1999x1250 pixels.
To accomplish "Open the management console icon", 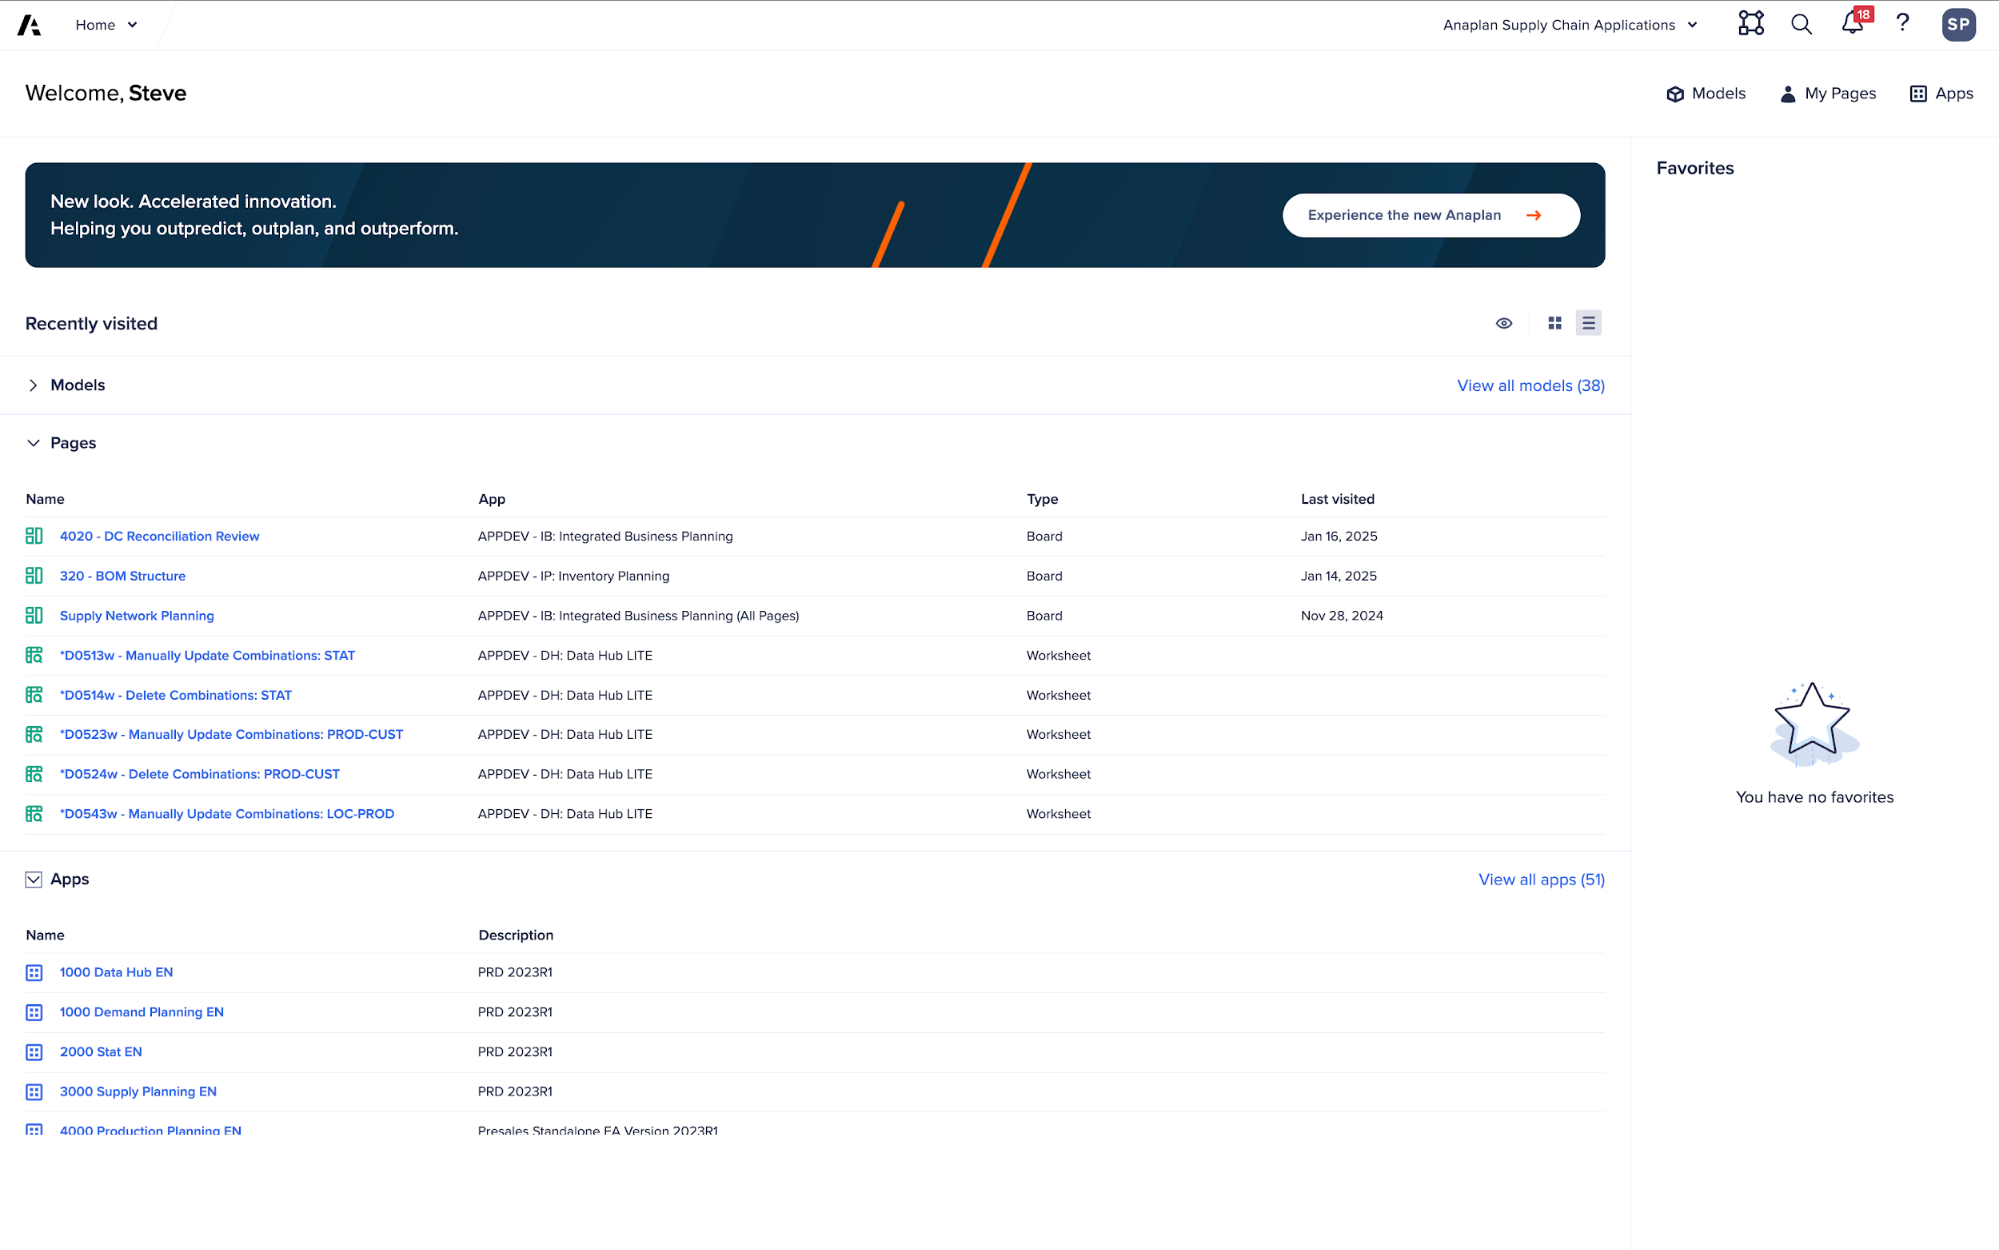I will click(1751, 24).
